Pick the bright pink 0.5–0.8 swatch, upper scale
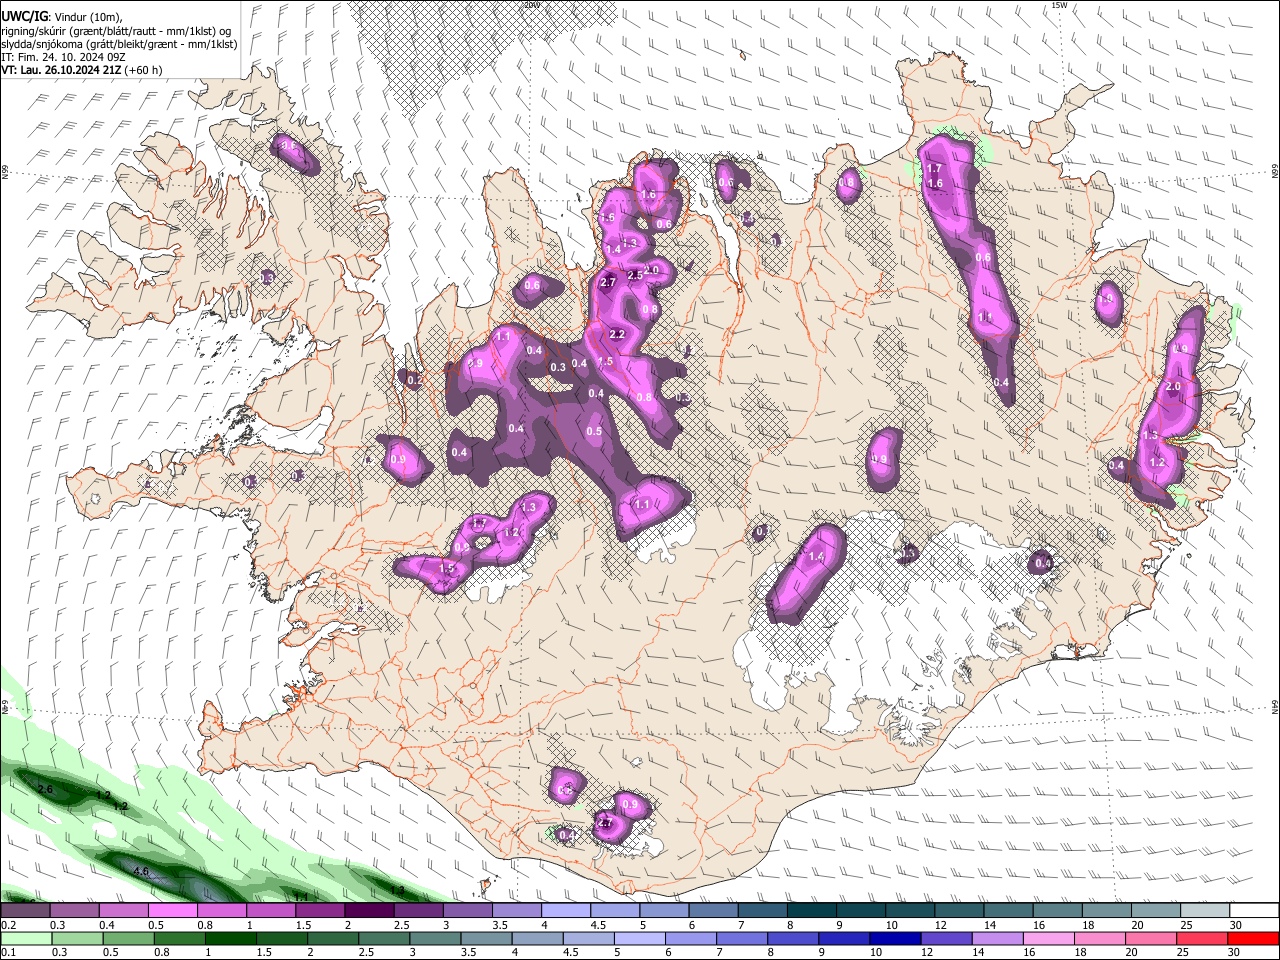Image resolution: width=1280 pixels, height=960 pixels. click(172, 911)
